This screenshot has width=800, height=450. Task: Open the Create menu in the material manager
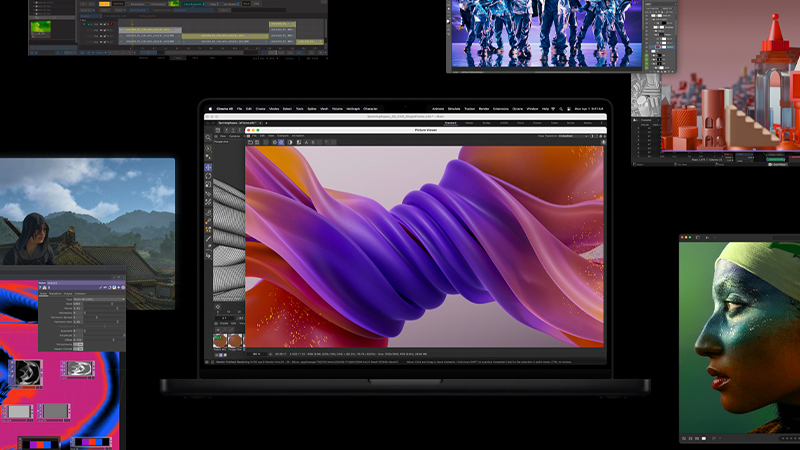tap(224, 323)
